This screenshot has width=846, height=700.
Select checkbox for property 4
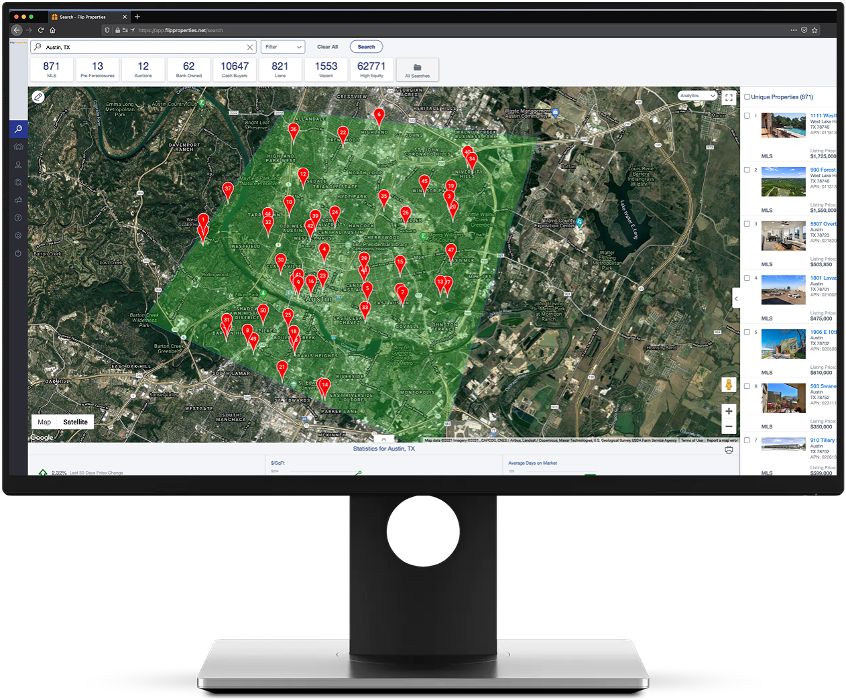tap(747, 278)
